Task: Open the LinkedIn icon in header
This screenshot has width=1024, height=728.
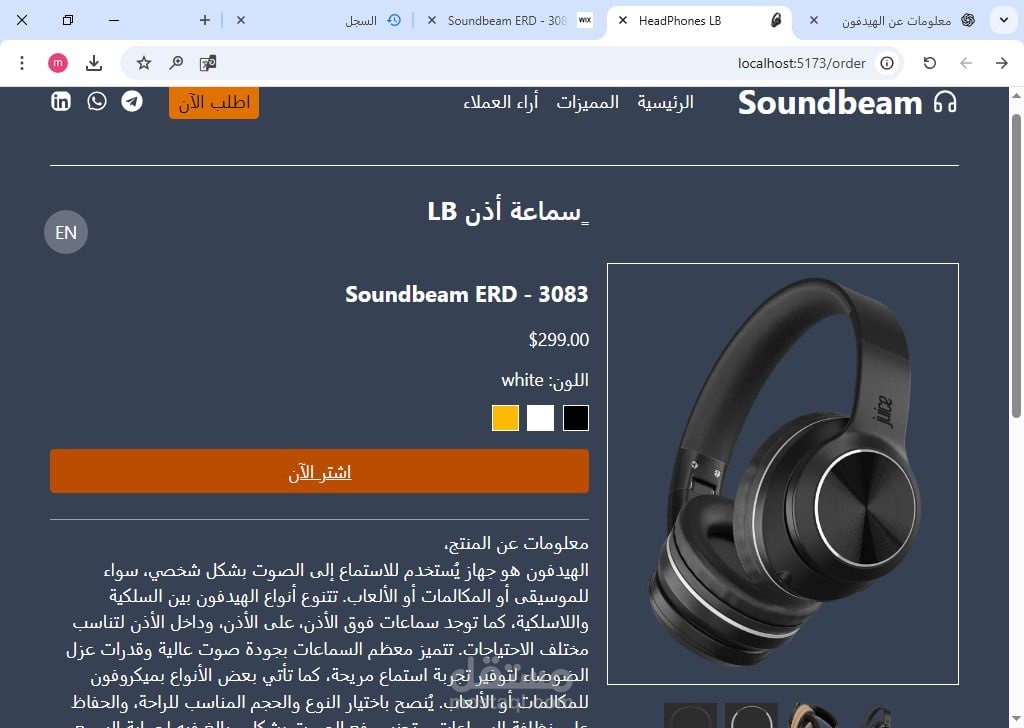Action: pos(61,101)
